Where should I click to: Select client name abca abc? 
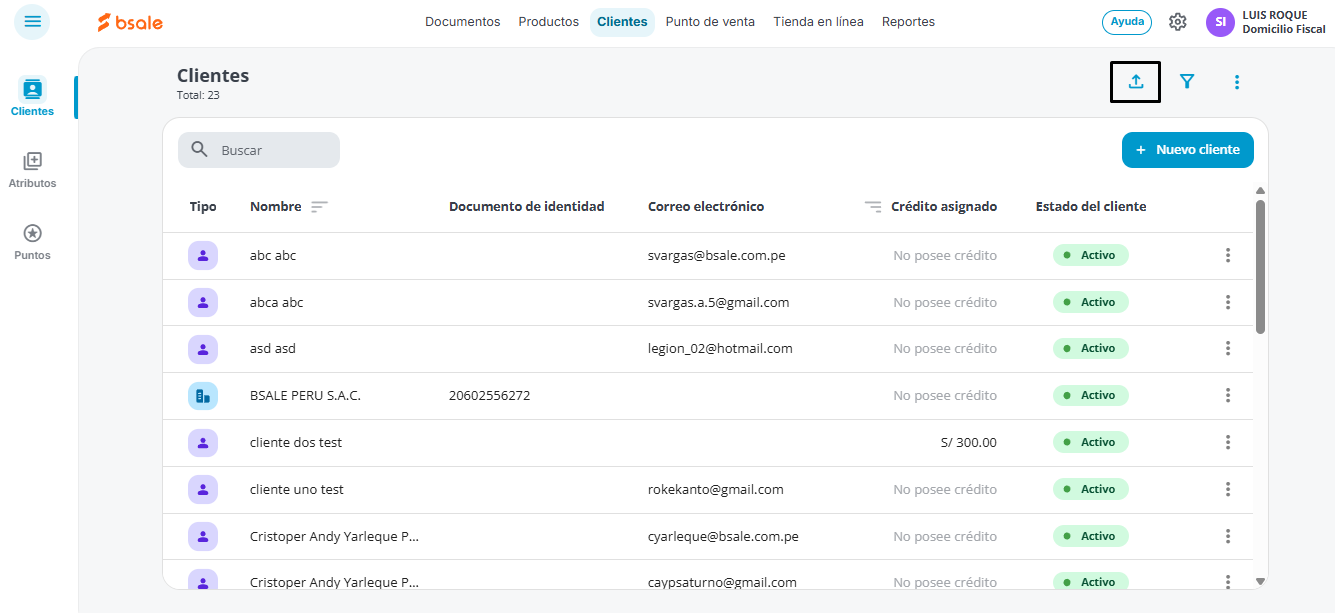tap(276, 302)
